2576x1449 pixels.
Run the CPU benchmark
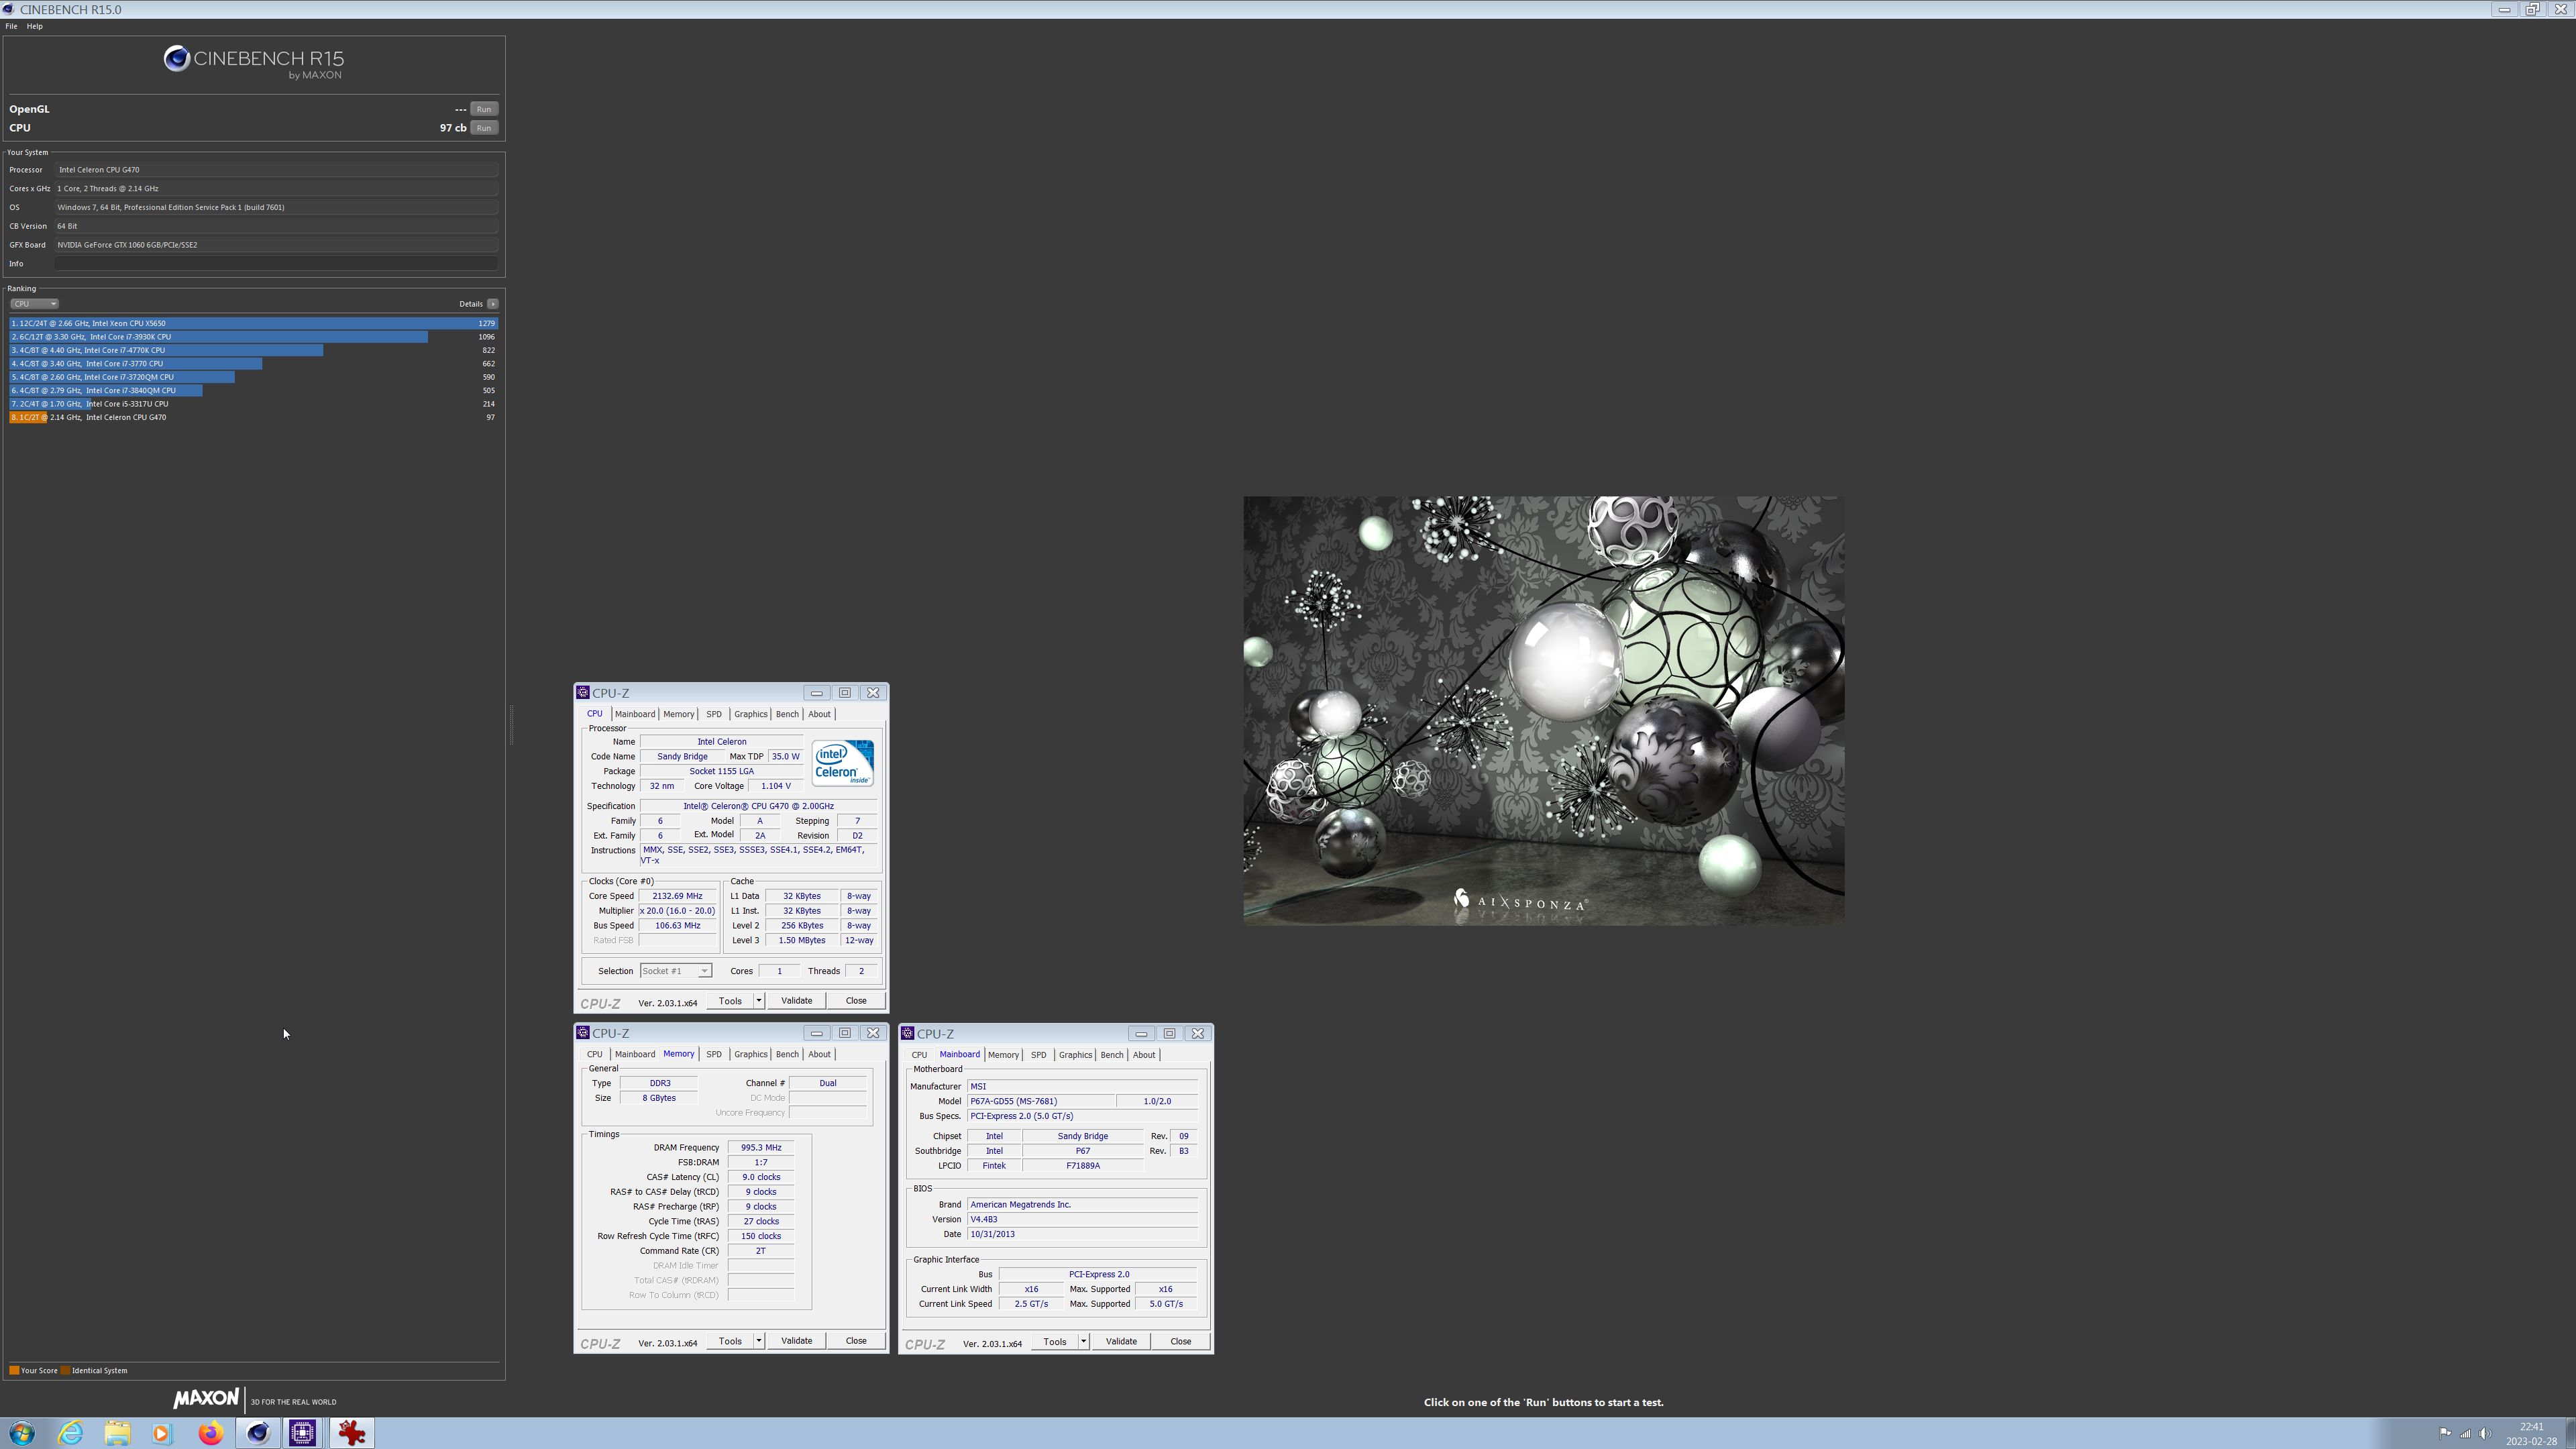484,128
